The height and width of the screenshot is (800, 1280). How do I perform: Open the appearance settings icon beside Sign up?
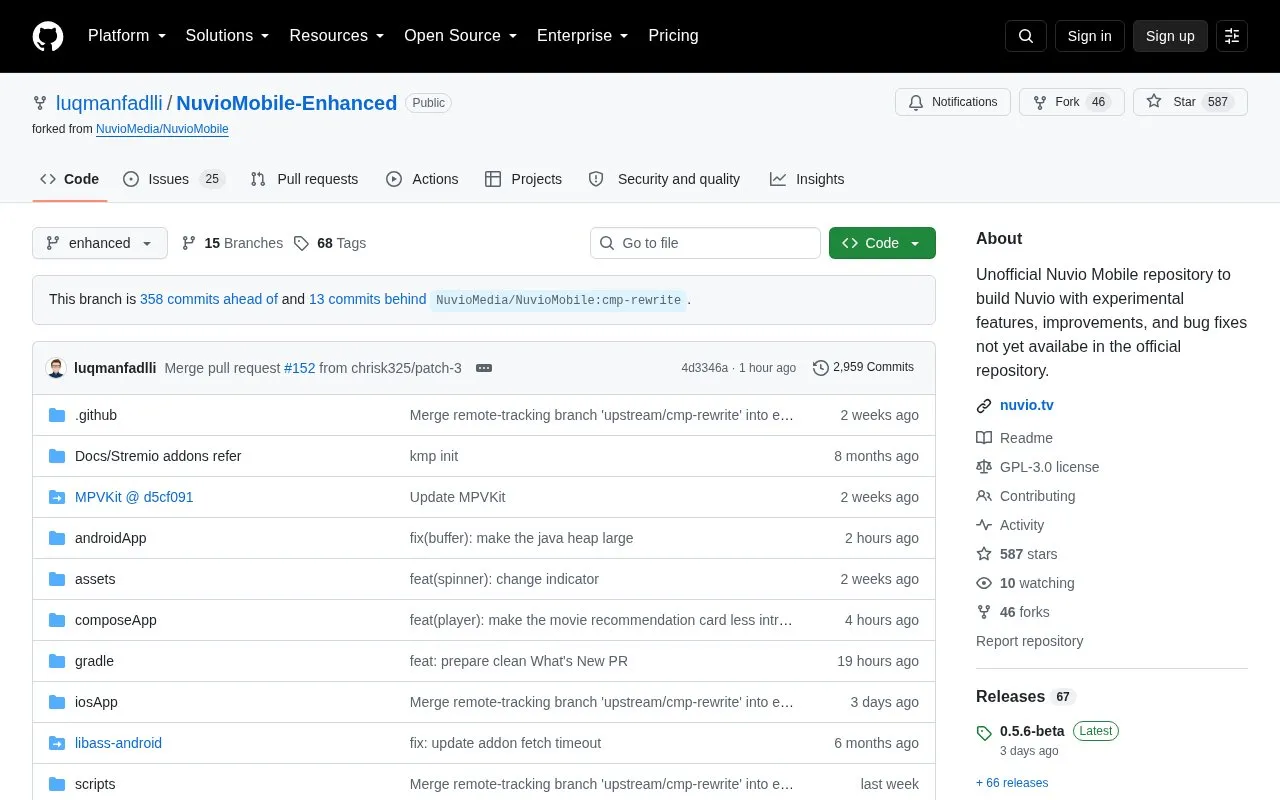pos(1232,36)
